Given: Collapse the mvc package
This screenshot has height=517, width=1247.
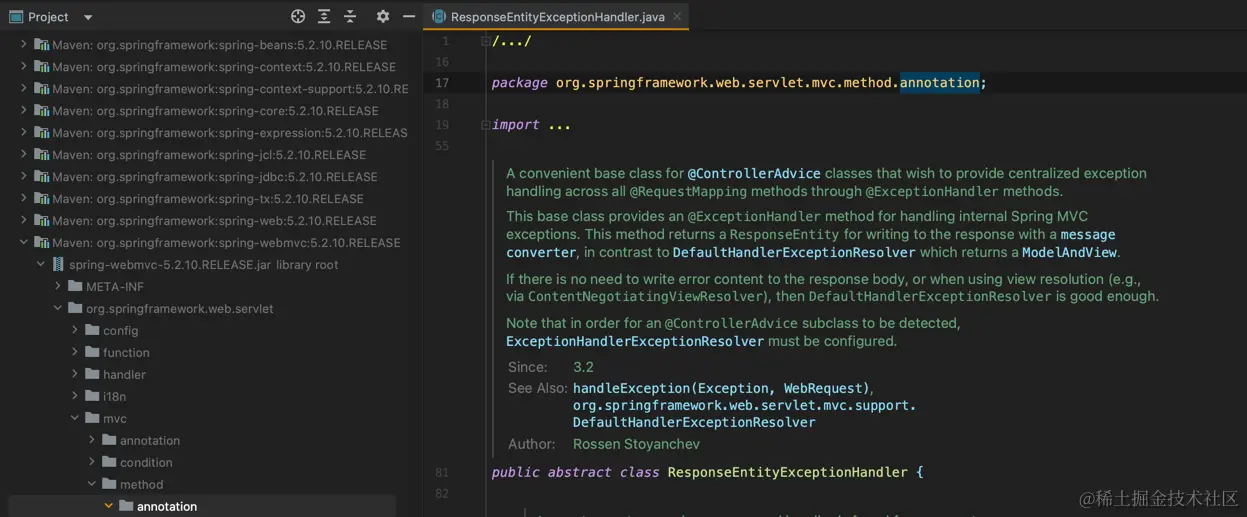Looking at the screenshot, I should pyautogui.click(x=75, y=418).
